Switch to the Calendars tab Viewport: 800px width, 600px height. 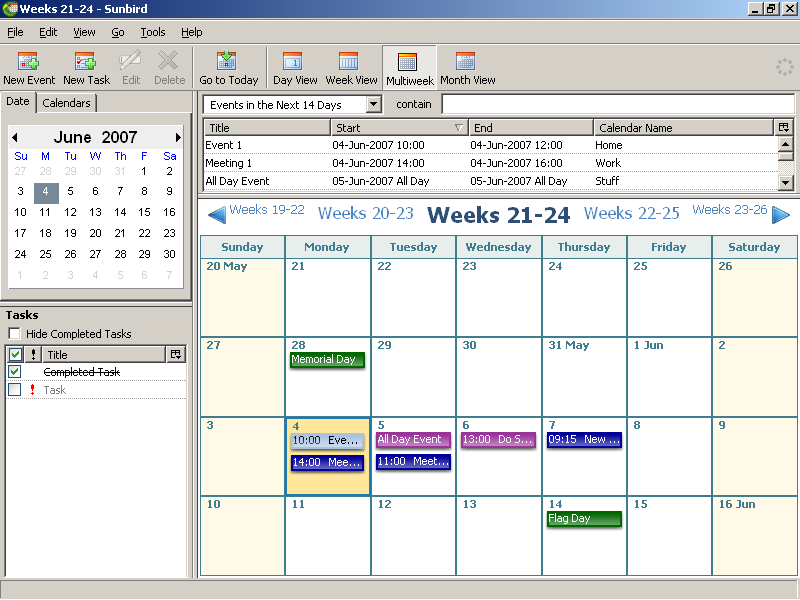66,103
